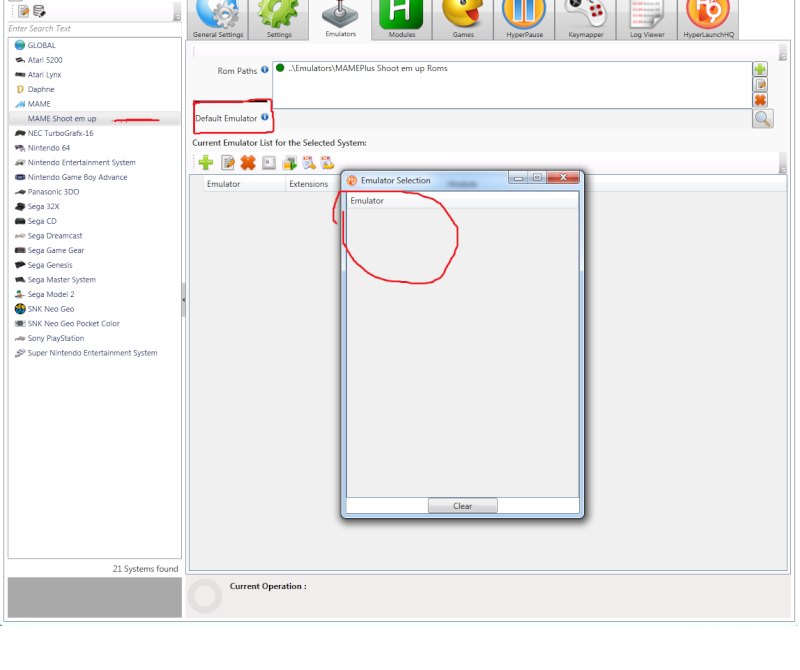Open the Keymapper tab

585,19
